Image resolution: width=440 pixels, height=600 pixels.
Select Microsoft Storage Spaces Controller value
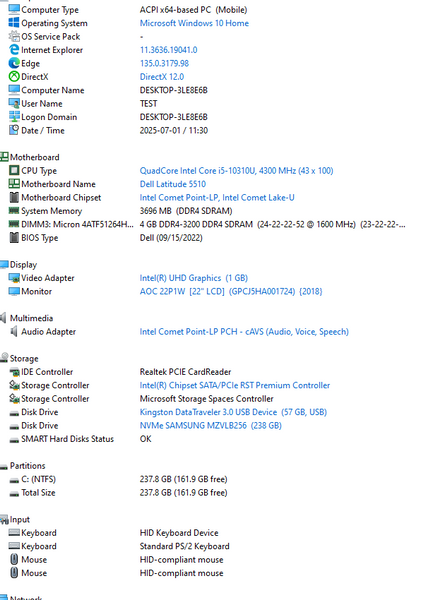(206, 398)
